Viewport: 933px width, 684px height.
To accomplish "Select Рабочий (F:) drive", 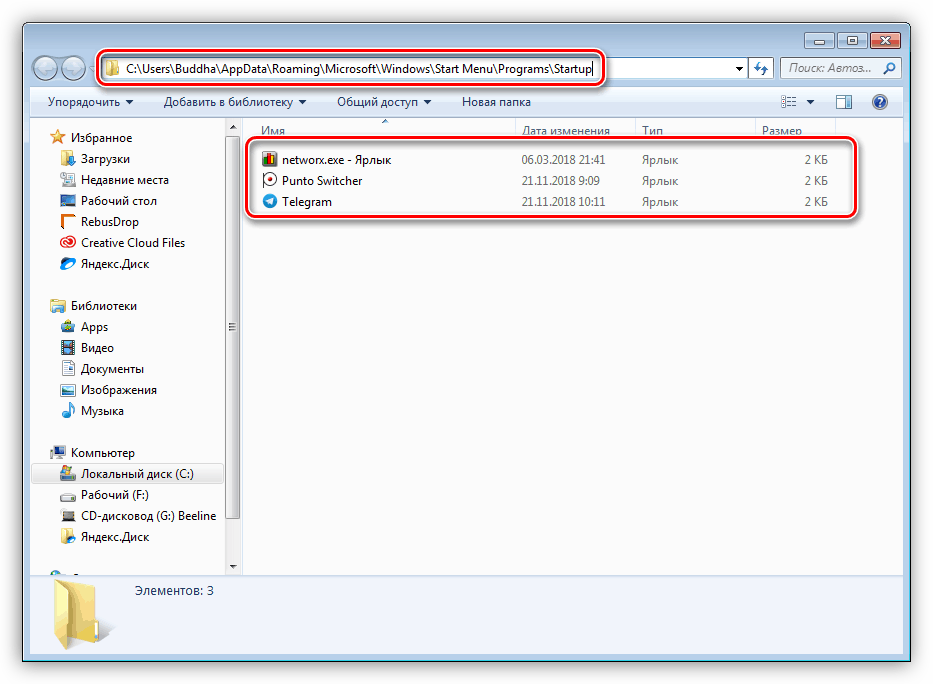I will pos(114,495).
